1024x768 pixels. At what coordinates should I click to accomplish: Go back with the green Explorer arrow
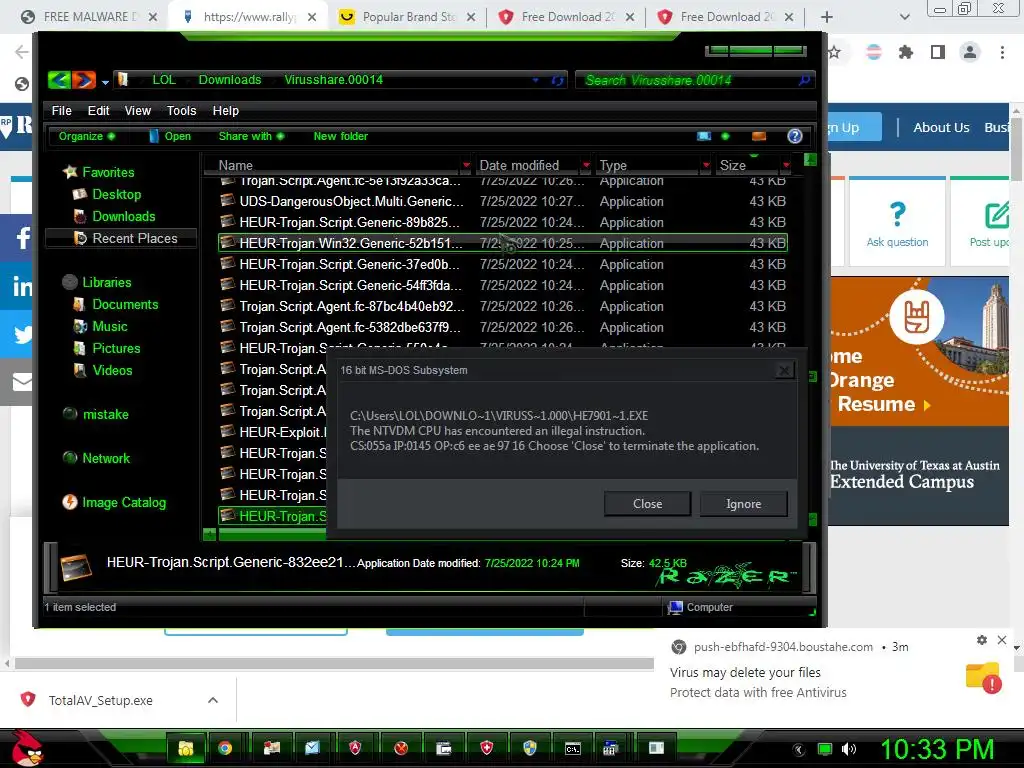(x=59, y=80)
